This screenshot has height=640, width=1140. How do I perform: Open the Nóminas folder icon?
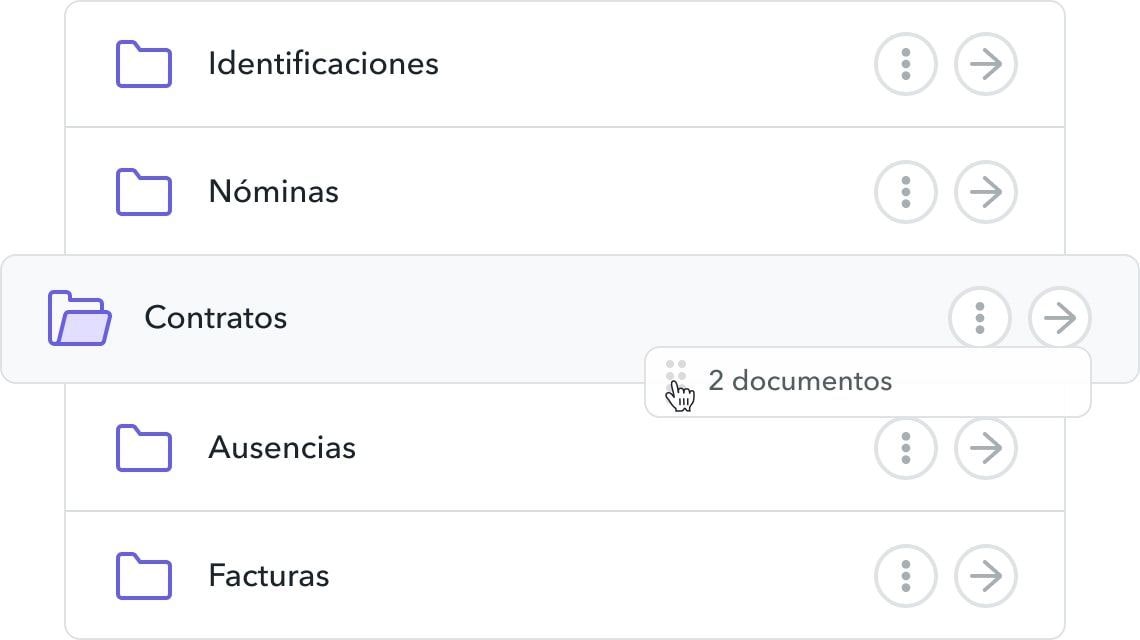coord(144,191)
